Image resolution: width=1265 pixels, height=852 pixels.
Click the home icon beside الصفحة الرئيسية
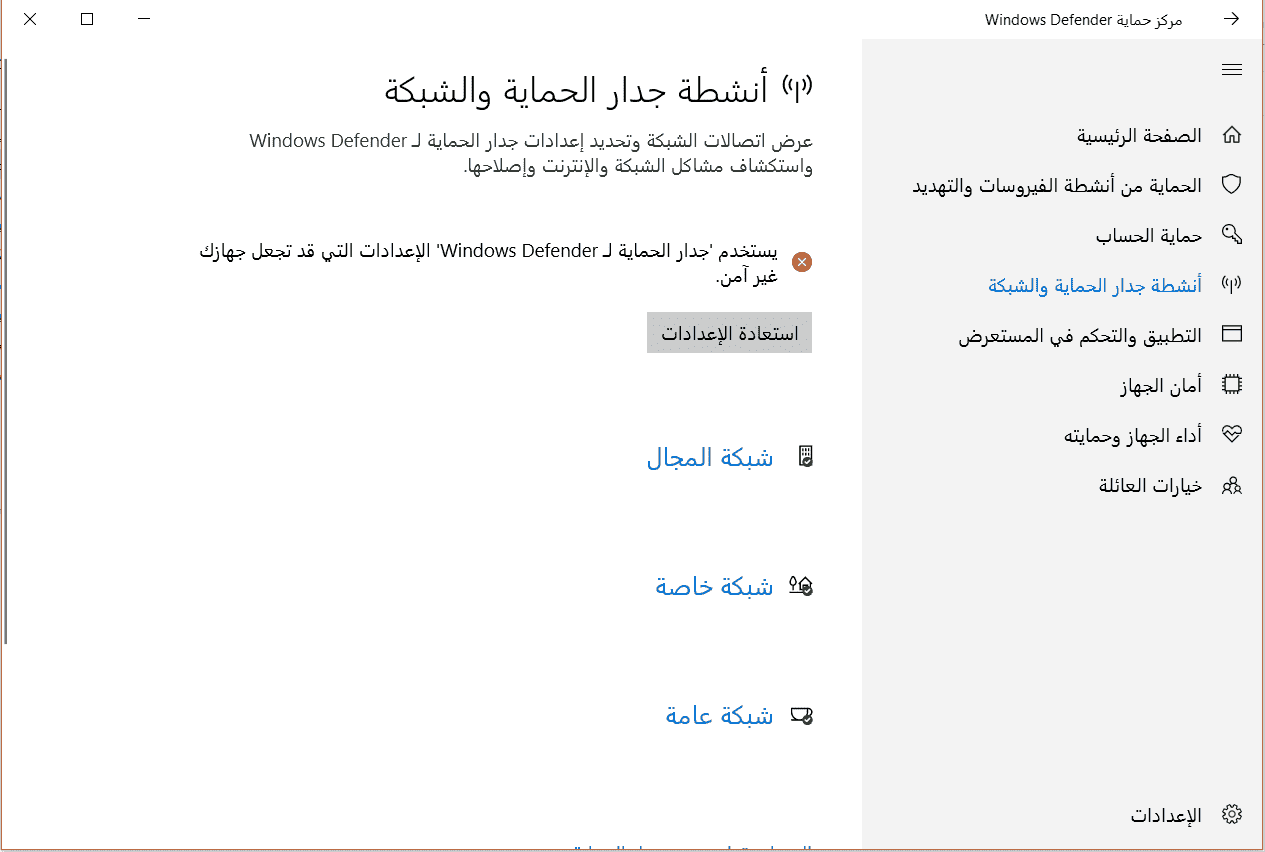coord(1232,135)
